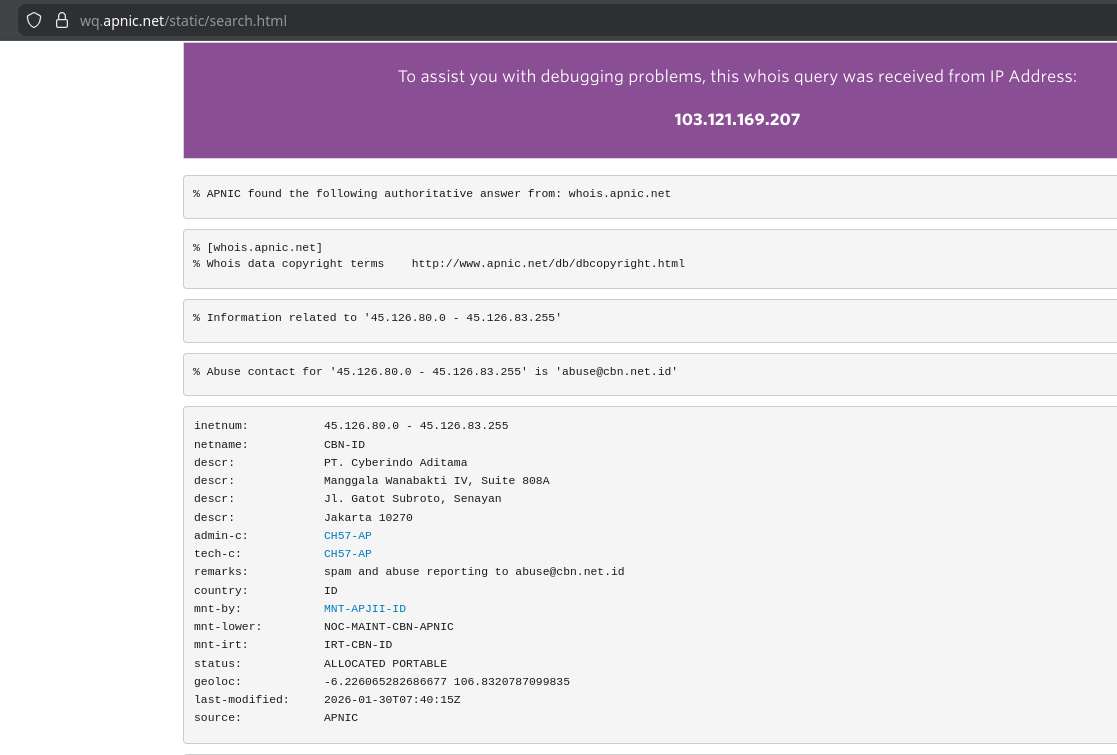Click the authoritative answer from whois.apnic.net line
Image resolution: width=1117 pixels, height=755 pixels.
point(432,193)
